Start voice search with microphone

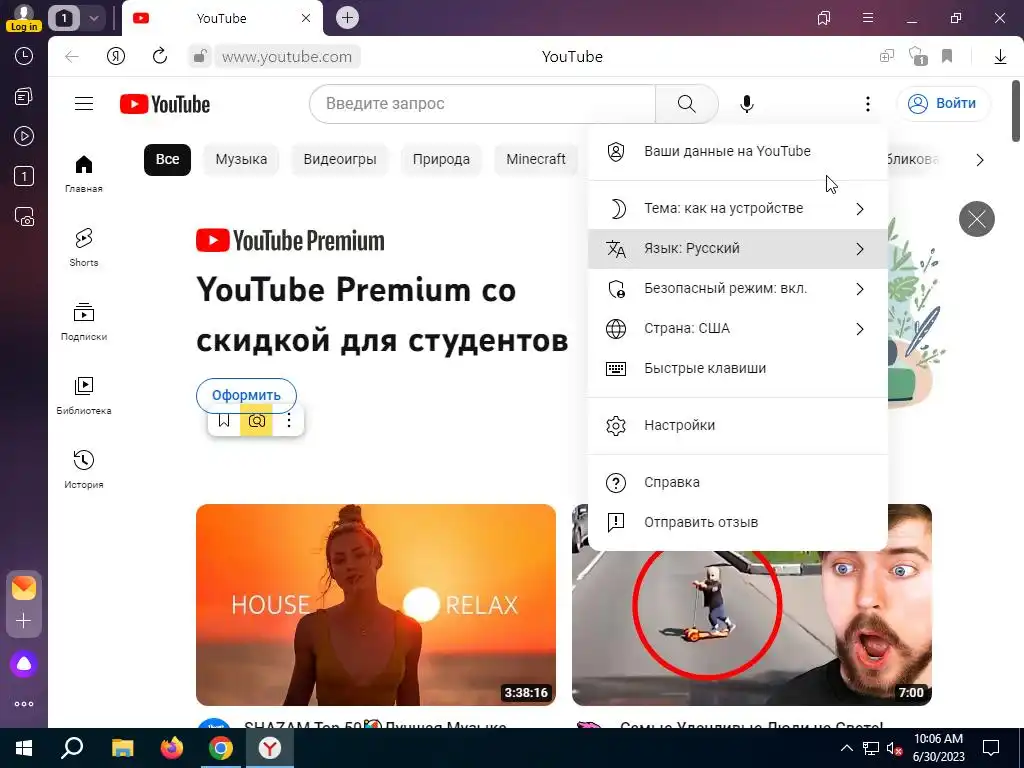tap(746, 104)
